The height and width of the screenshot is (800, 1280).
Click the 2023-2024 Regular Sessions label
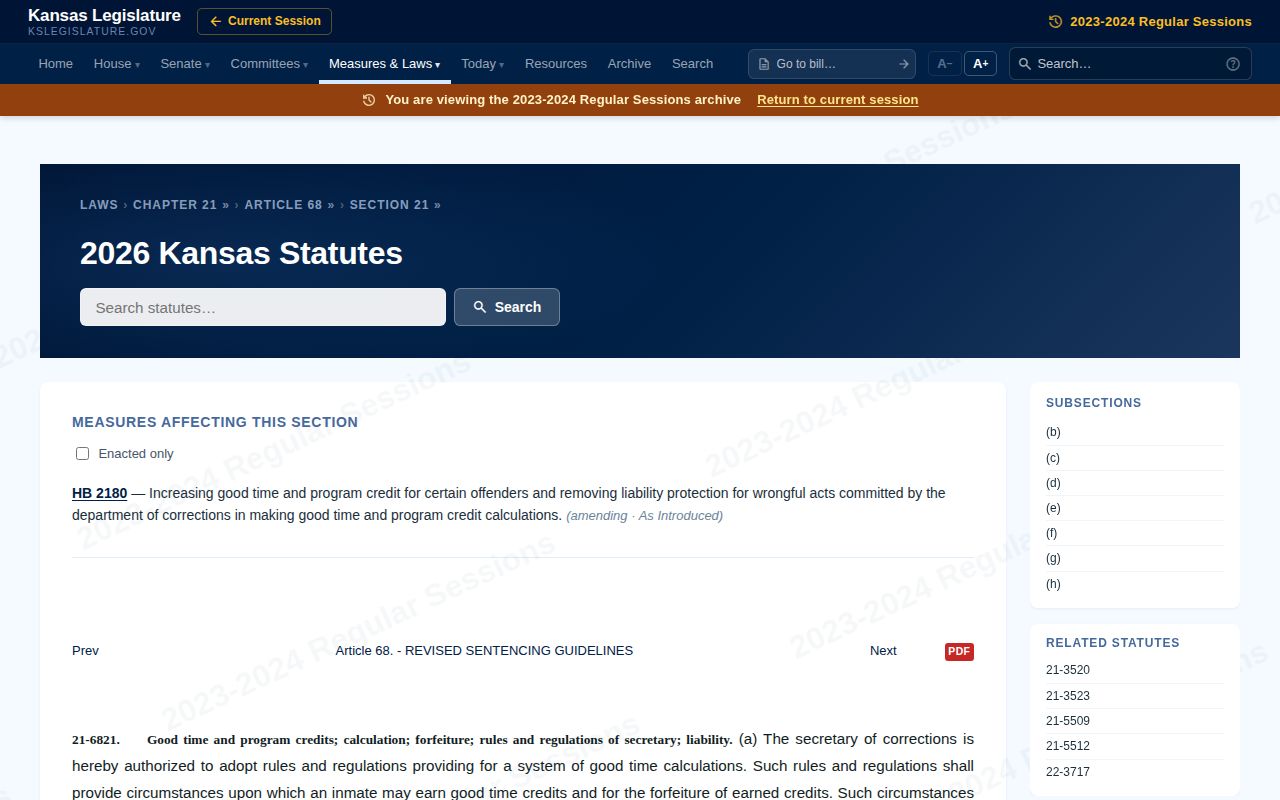(x=1160, y=21)
